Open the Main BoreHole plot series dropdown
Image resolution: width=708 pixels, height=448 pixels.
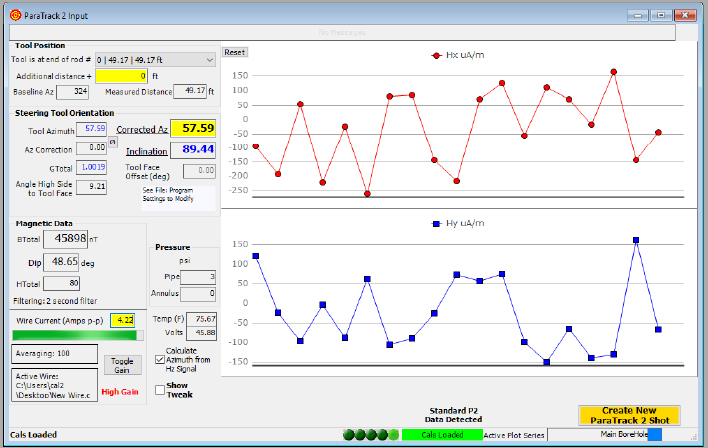click(638, 435)
